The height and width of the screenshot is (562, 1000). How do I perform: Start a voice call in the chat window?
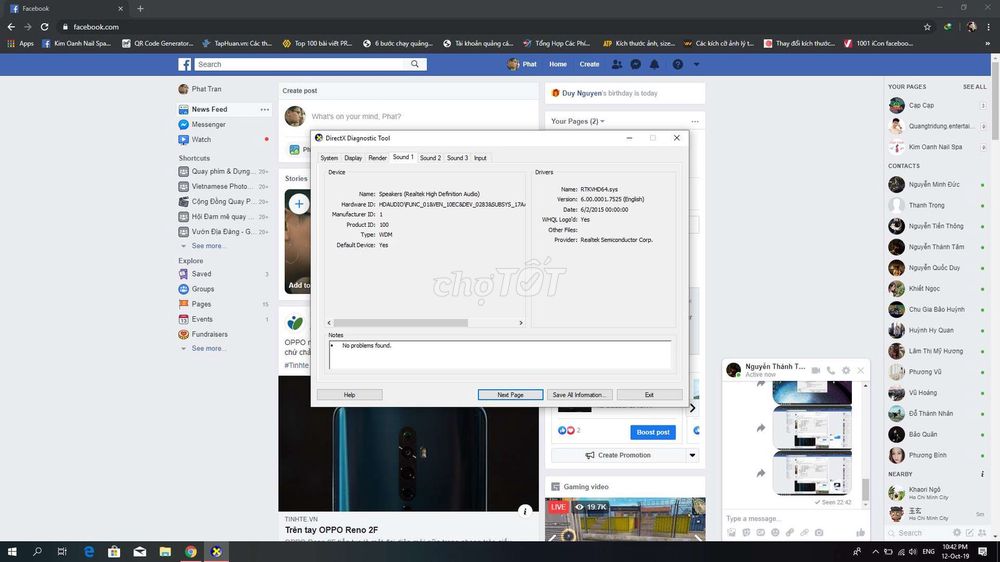click(831, 370)
